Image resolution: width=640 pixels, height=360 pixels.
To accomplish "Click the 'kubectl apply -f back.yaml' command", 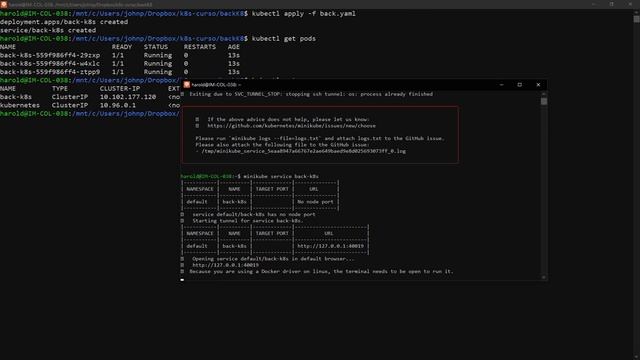I will click(x=303, y=13).
